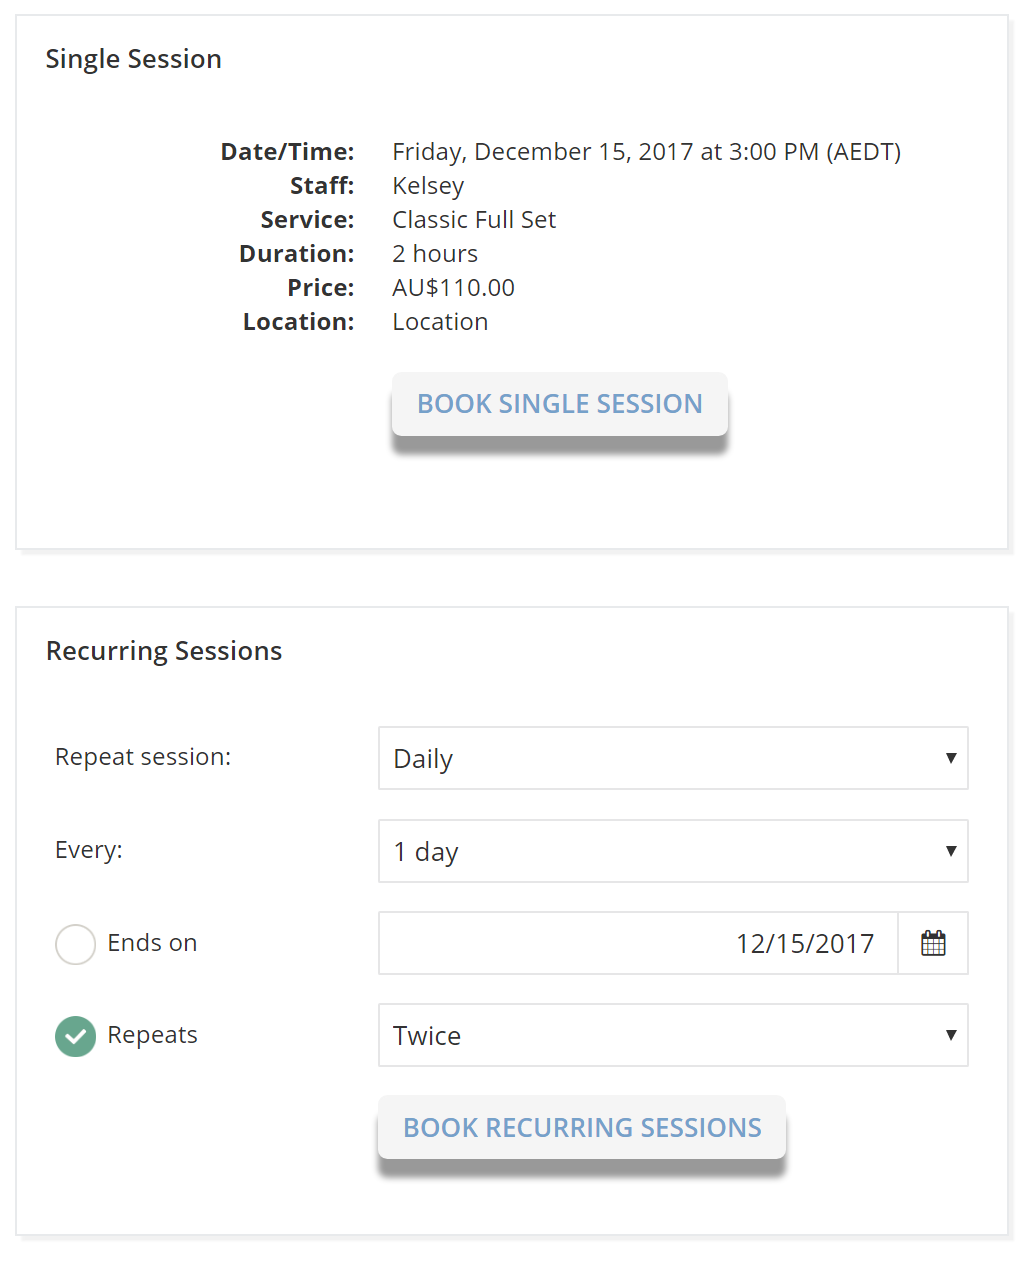Screen dimensions: 1031x1265
Task: Click the staff name Kelsey
Action: point(428,186)
